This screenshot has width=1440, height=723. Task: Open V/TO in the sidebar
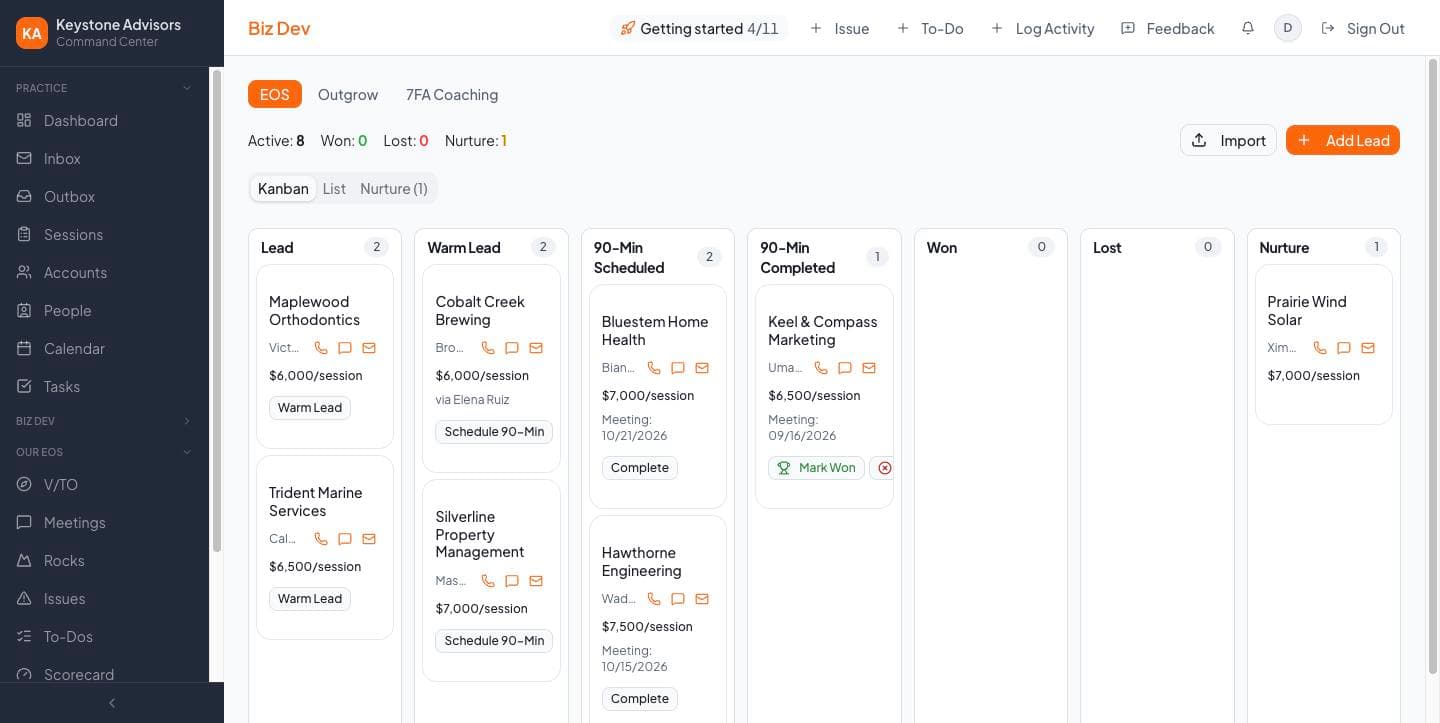point(104,484)
